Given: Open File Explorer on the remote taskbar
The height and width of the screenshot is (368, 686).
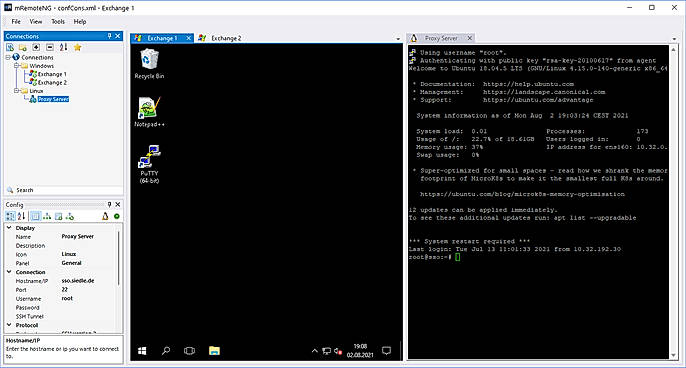Looking at the screenshot, I should [214, 350].
